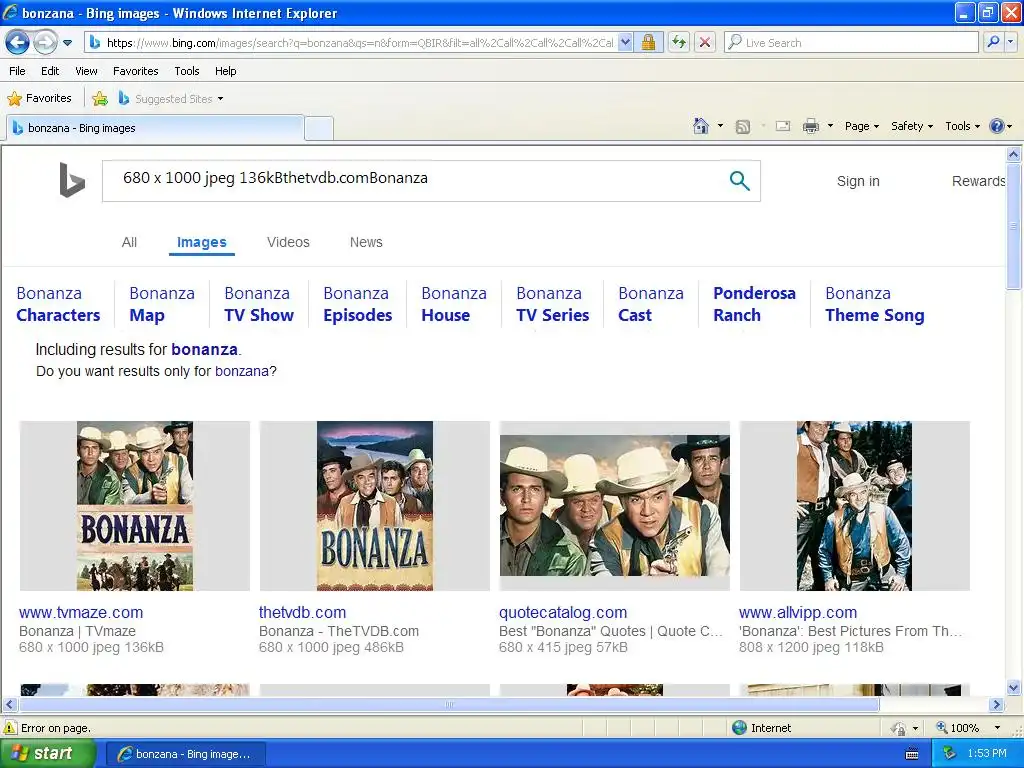
Task: Open the thetvdb Bonanza poster thumbnail
Action: pos(374,506)
